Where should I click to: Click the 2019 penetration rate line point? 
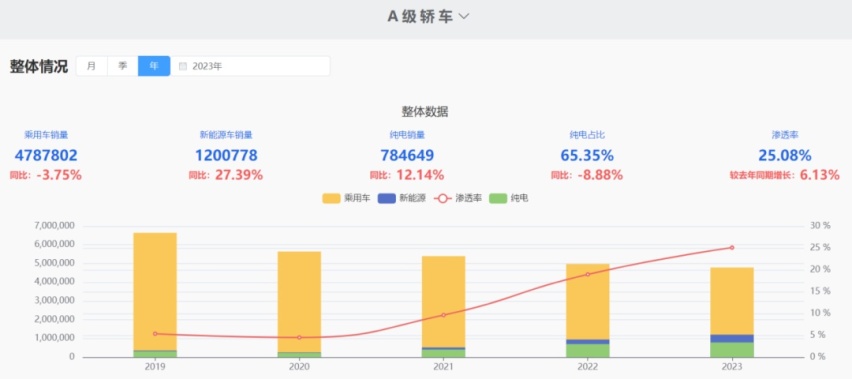pyautogui.click(x=155, y=333)
